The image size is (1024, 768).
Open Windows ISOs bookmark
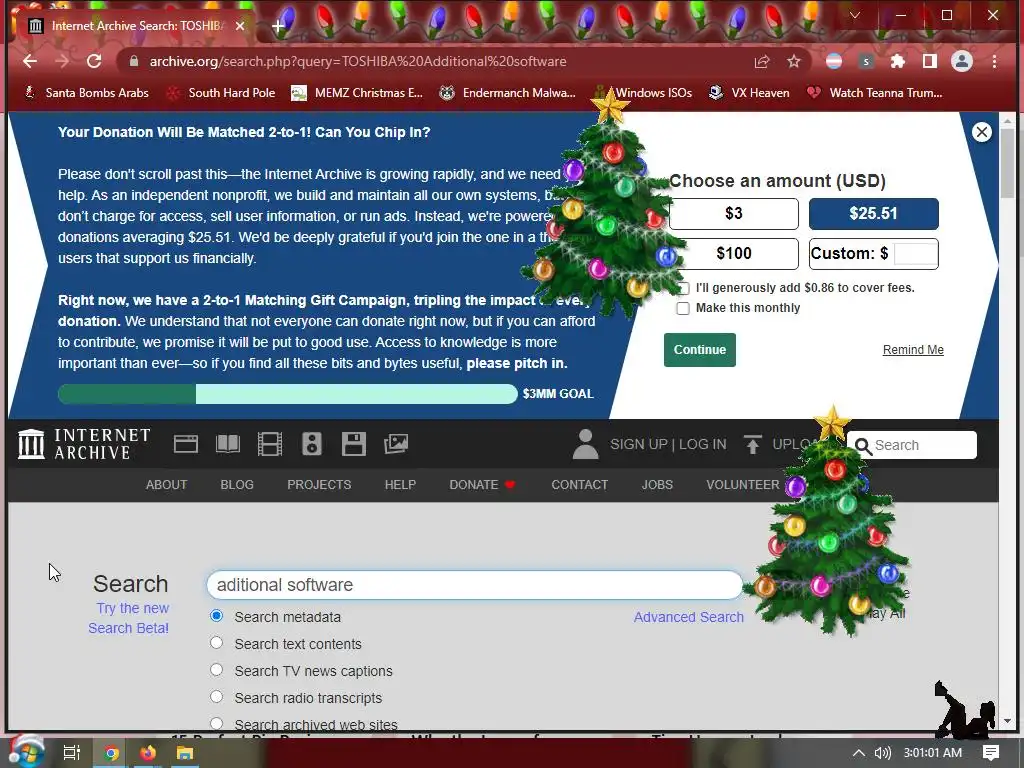643,93
